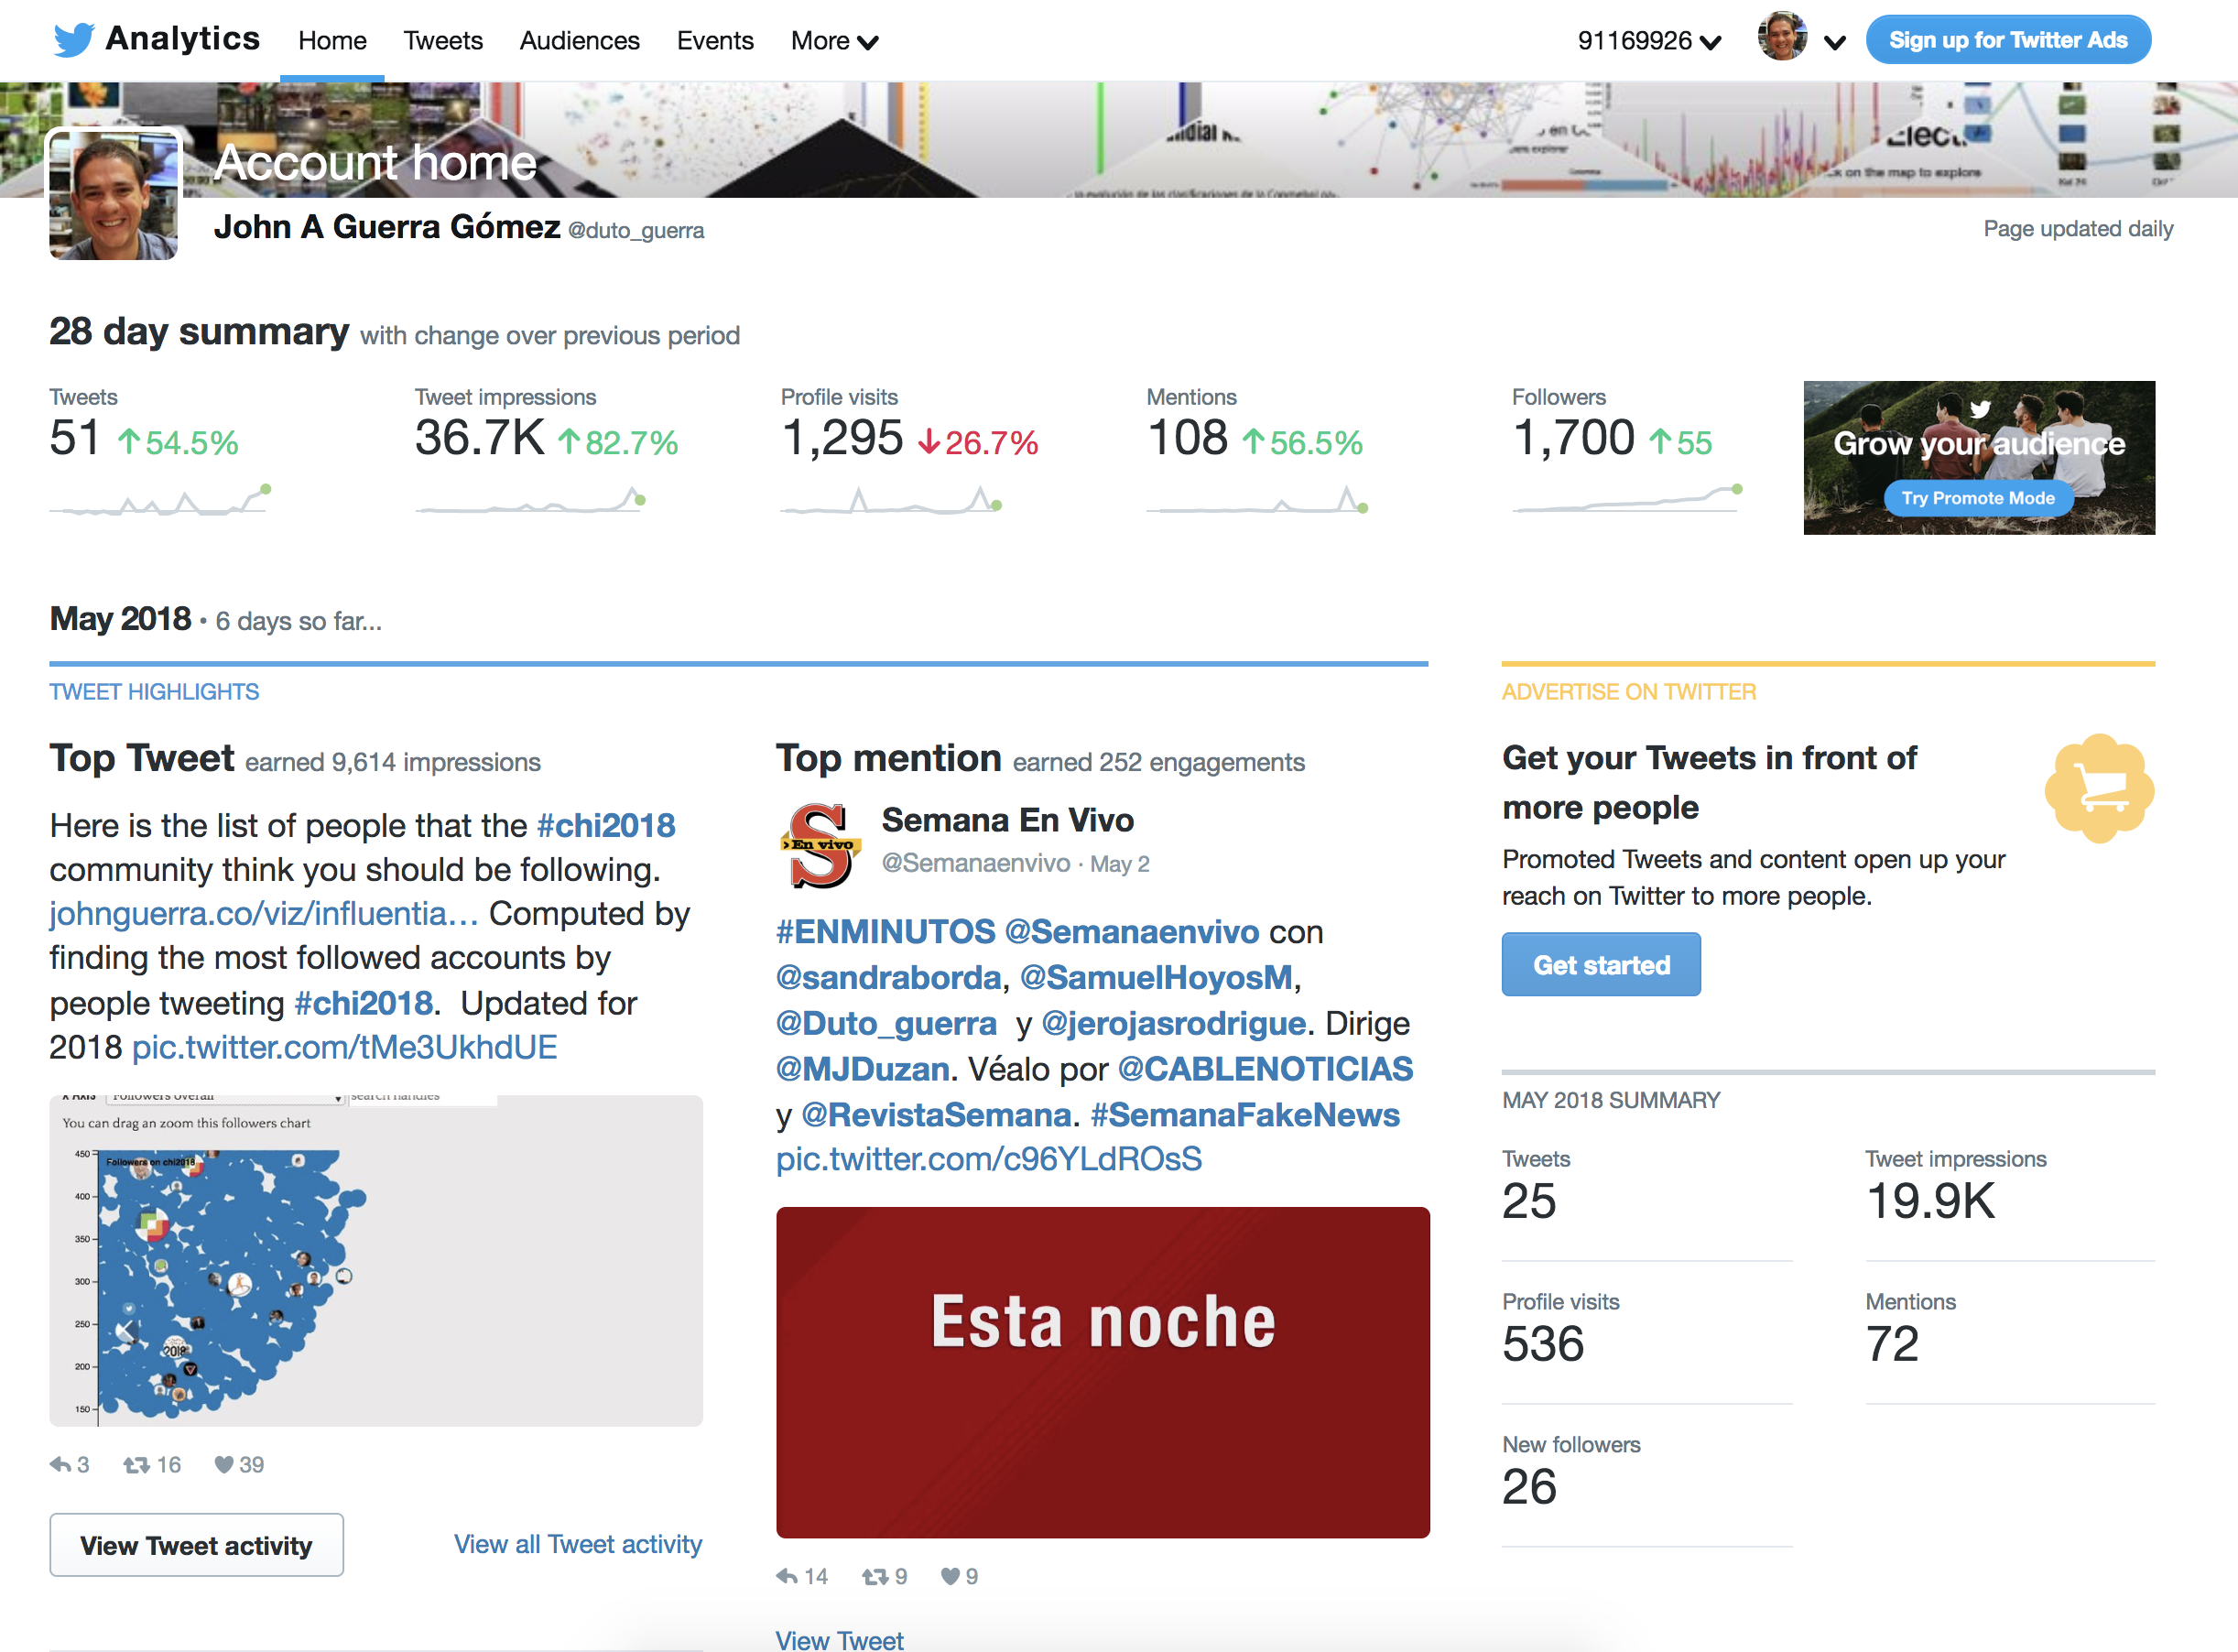2238x1652 pixels.
Task: Click the Tweet impressions sparkline chart
Action: click(530, 499)
